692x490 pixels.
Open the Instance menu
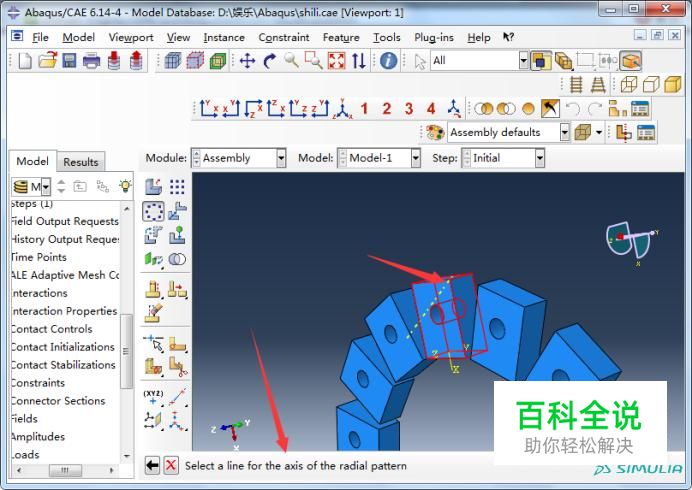(224, 38)
